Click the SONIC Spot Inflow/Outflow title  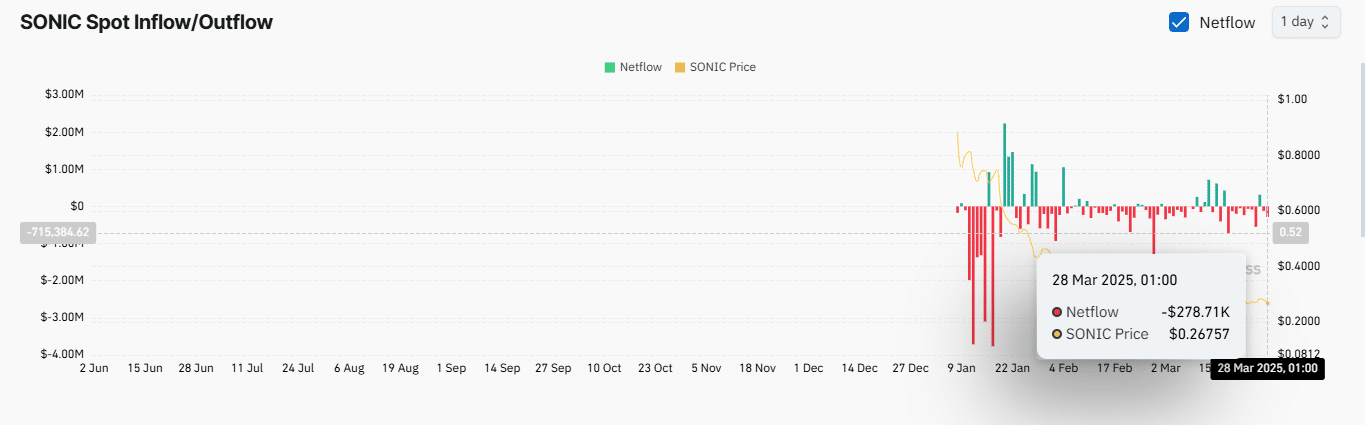tap(146, 22)
